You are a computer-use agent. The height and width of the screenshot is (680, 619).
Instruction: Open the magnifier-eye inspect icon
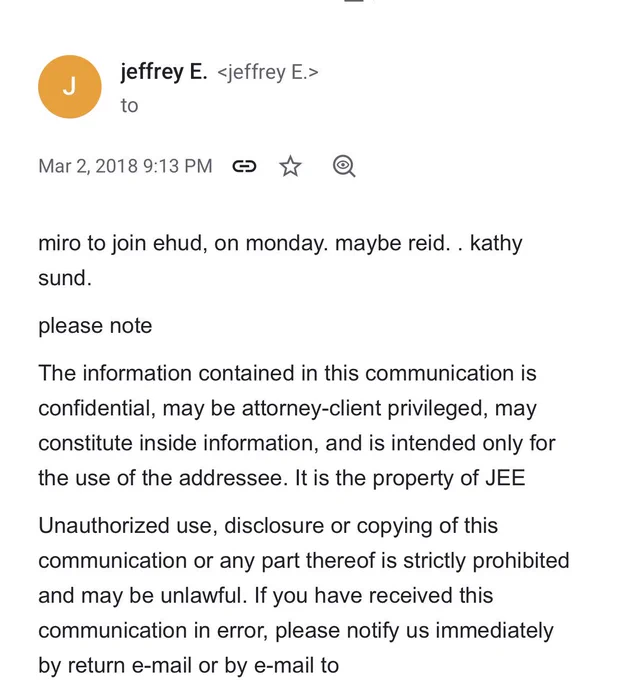(344, 166)
